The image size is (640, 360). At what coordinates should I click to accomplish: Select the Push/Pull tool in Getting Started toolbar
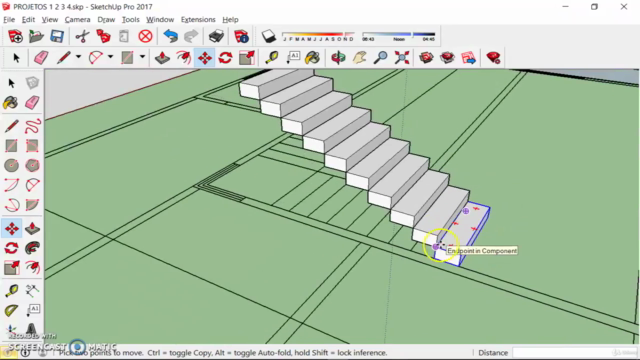pos(162,58)
